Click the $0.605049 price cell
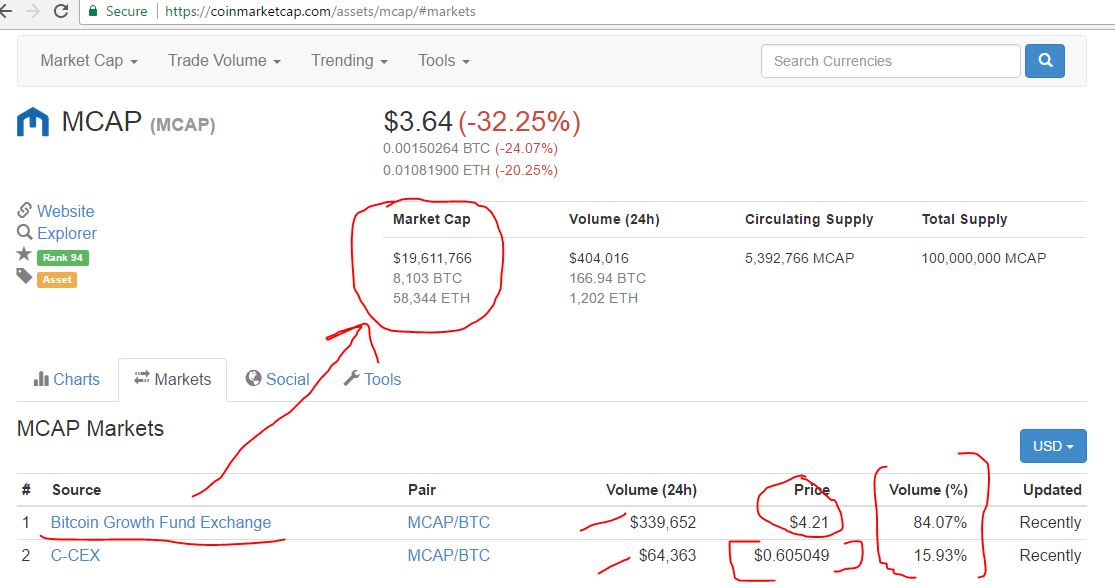The width and height of the screenshot is (1115, 588). tap(791, 555)
